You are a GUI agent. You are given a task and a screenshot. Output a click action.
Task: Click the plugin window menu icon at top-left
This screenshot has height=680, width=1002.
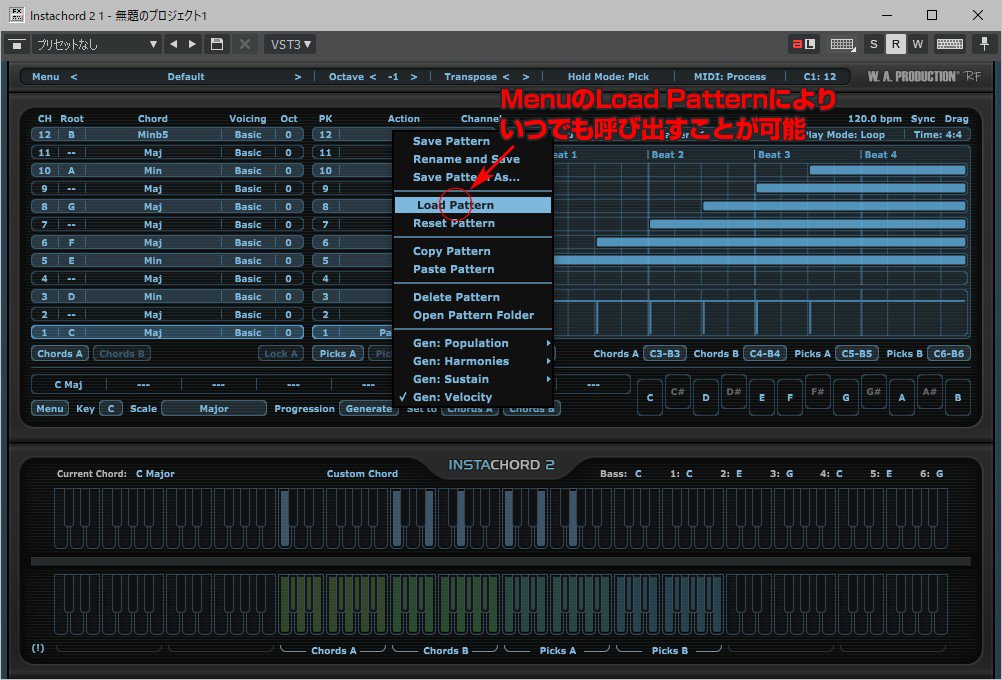[17, 44]
